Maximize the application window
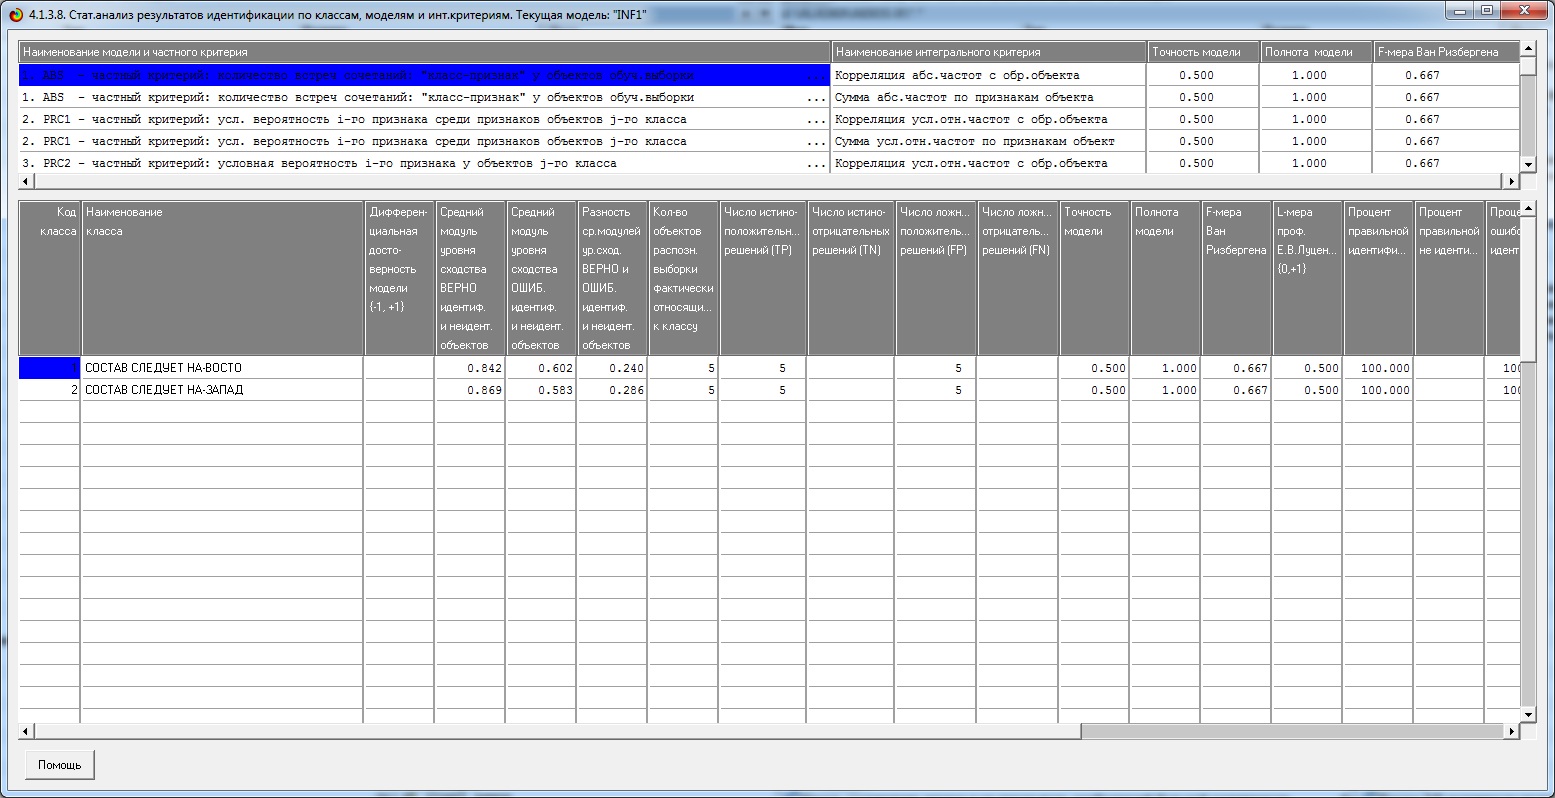Image resolution: width=1555 pixels, height=798 pixels. [x=1487, y=10]
